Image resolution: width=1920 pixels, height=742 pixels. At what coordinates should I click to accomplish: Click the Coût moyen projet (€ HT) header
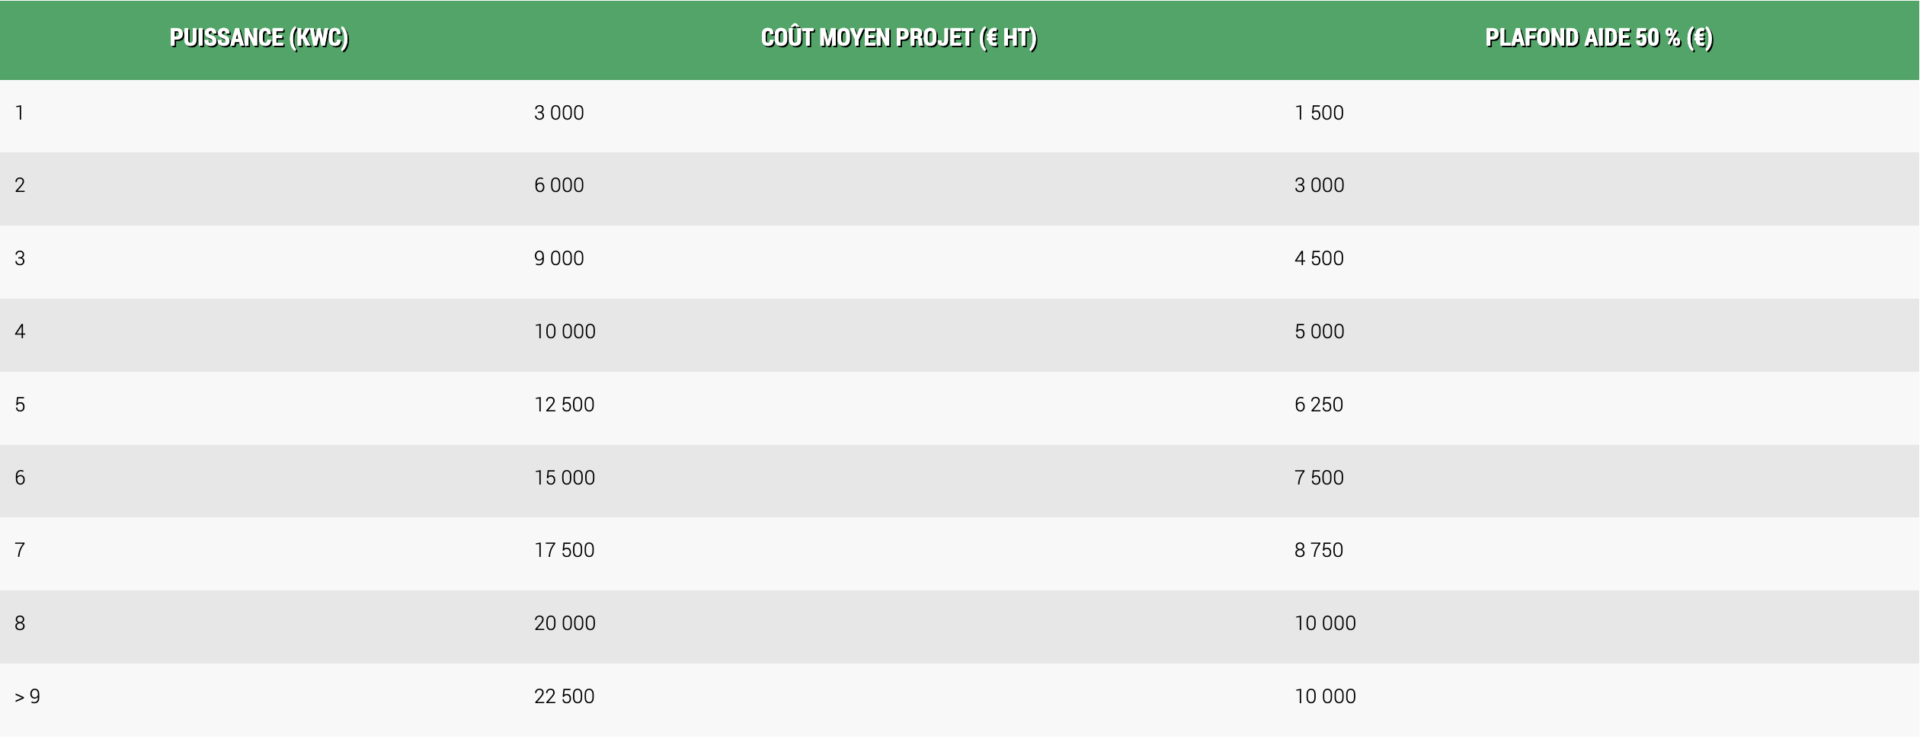[x=899, y=39]
